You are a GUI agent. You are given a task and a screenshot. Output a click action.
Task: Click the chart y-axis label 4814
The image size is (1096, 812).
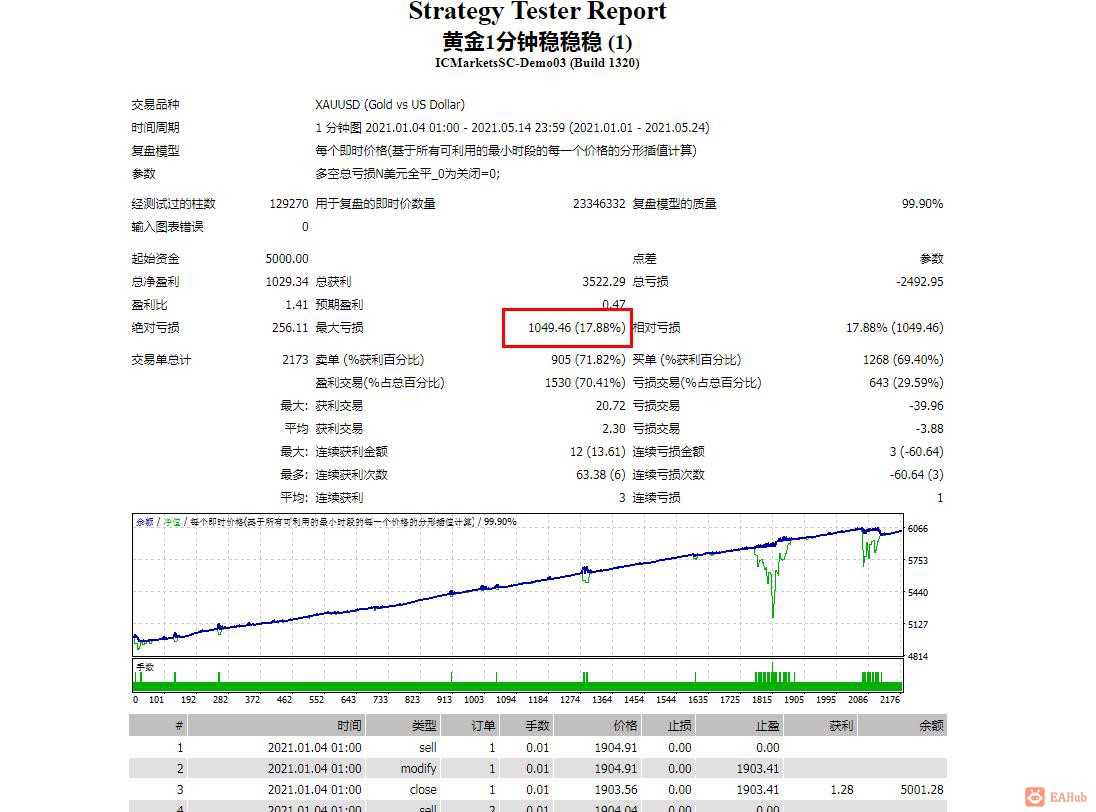[x=918, y=657]
